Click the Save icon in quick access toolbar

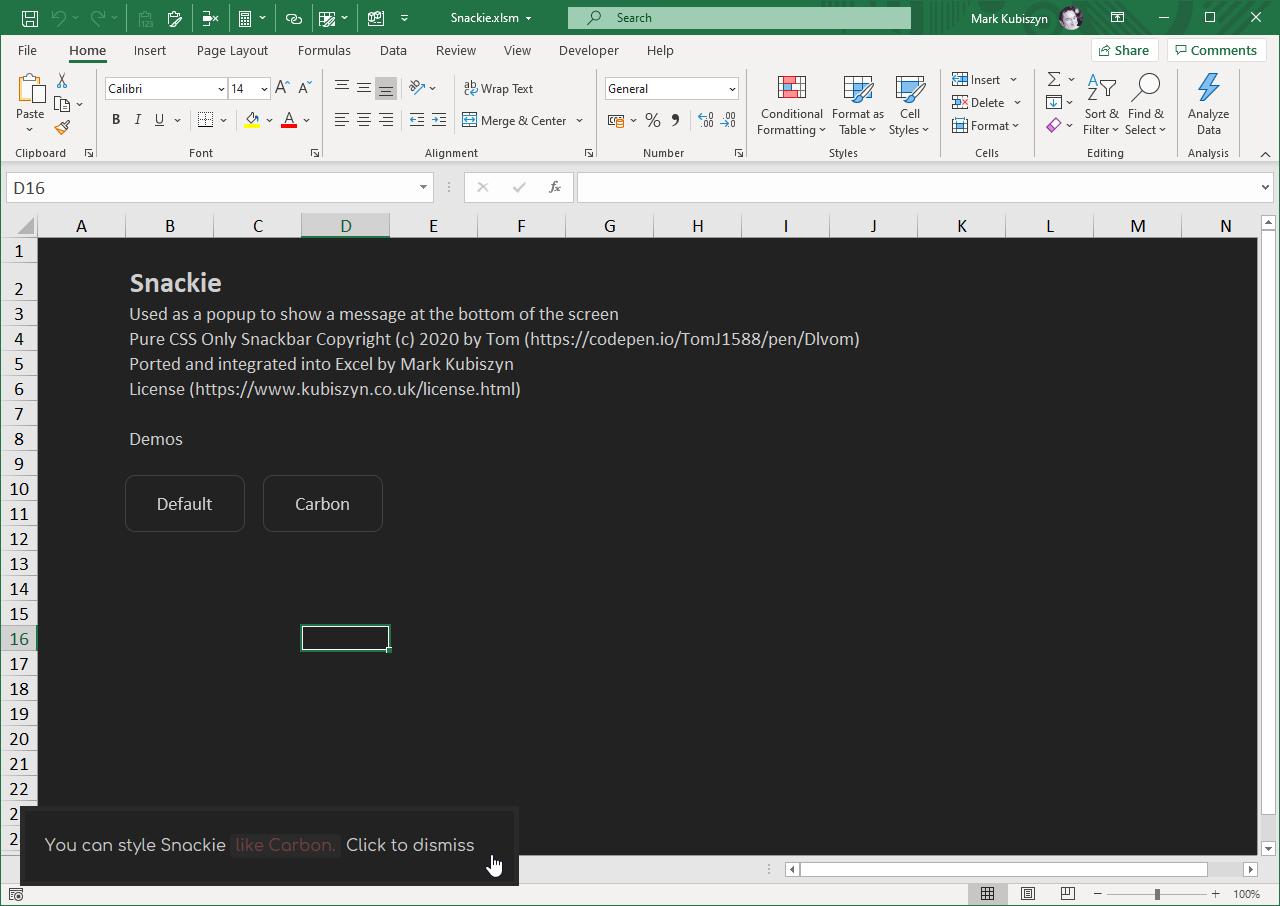pyautogui.click(x=30, y=18)
